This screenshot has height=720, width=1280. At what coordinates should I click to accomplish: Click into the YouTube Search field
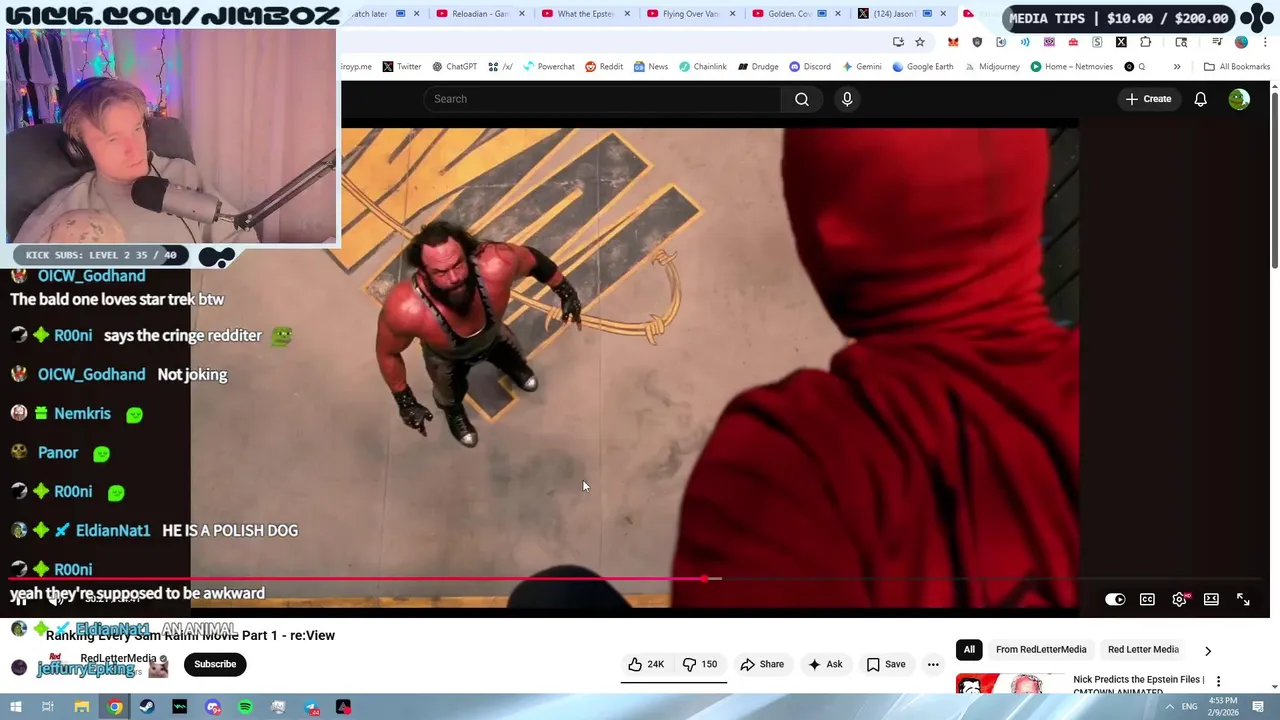click(602, 99)
